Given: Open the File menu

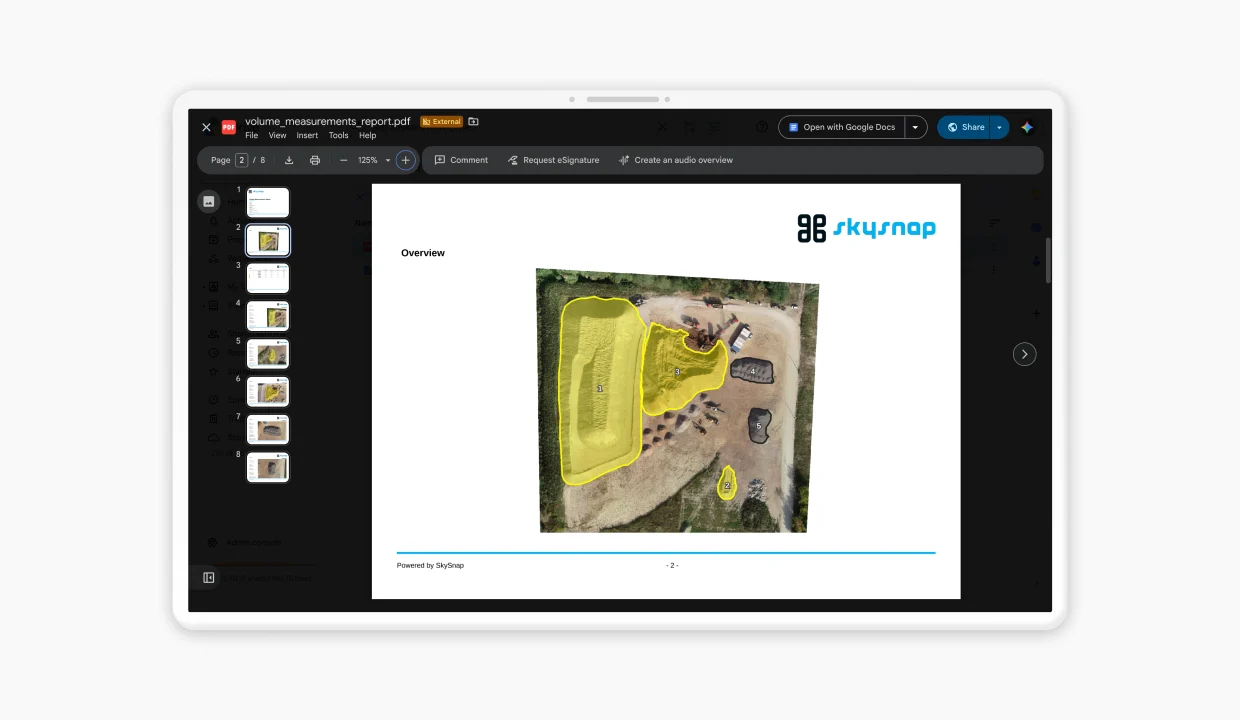Looking at the screenshot, I should (252, 135).
